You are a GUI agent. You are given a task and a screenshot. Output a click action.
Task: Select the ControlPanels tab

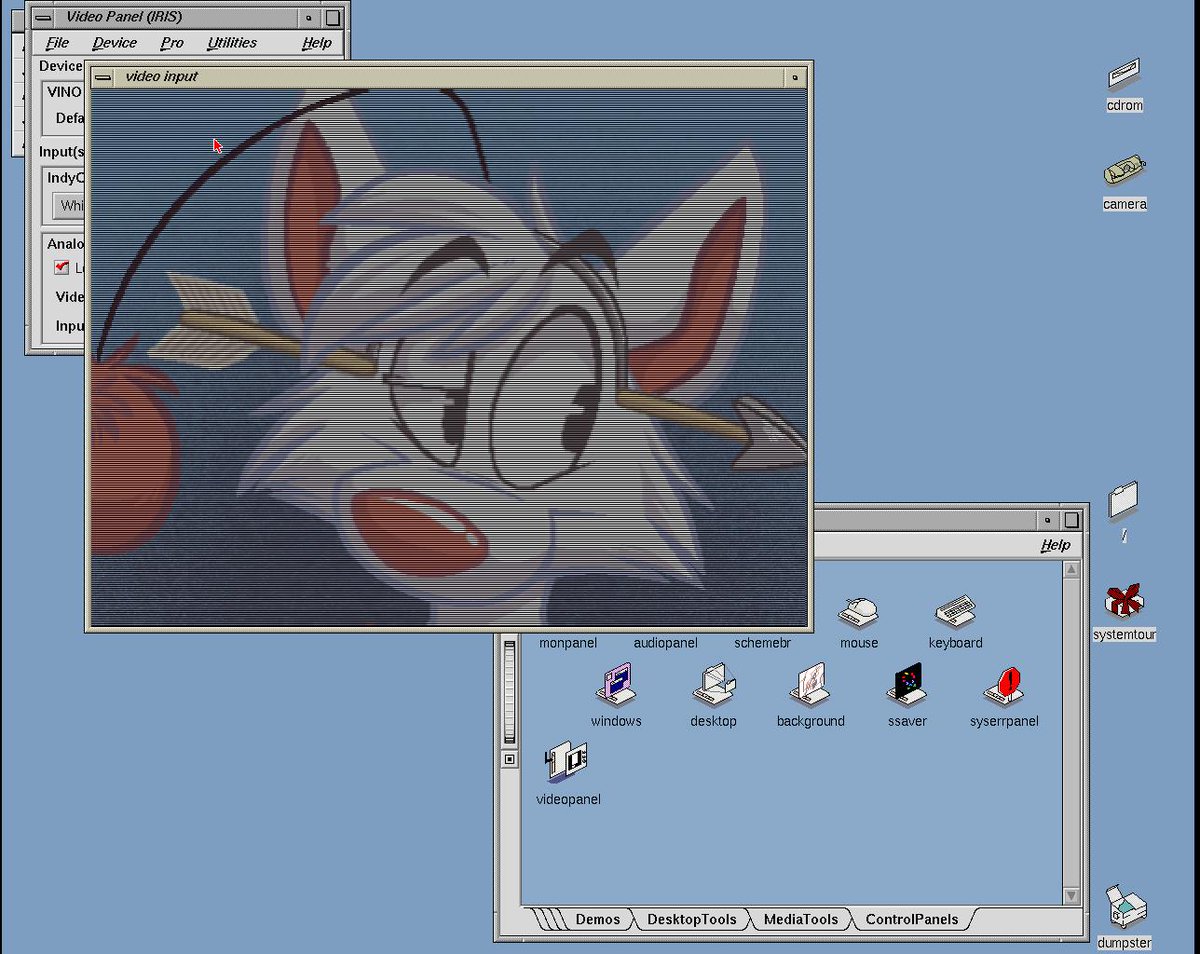click(x=911, y=919)
